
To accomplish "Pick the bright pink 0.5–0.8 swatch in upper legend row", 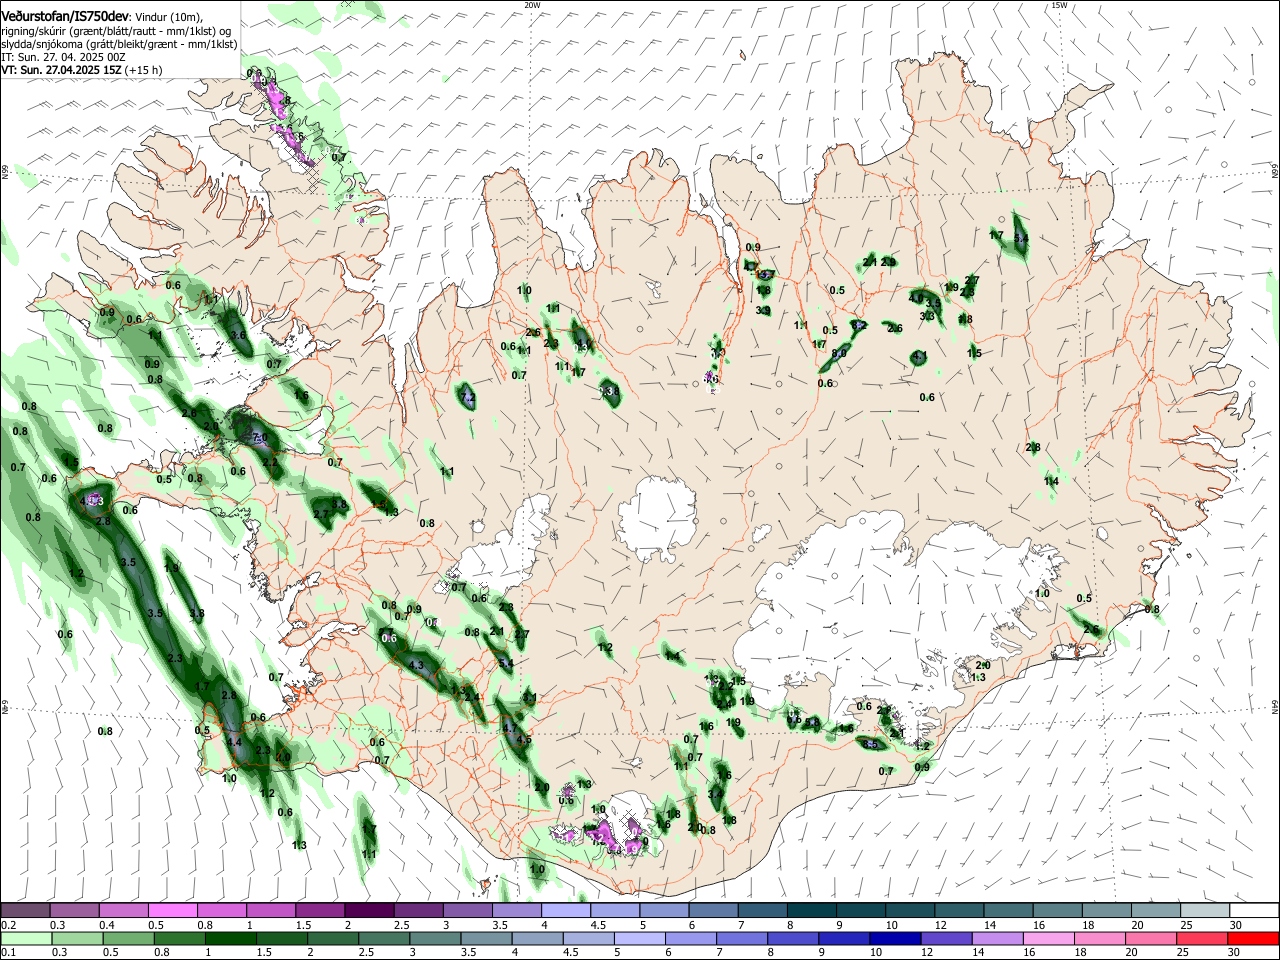I will pyautogui.click(x=172, y=910).
